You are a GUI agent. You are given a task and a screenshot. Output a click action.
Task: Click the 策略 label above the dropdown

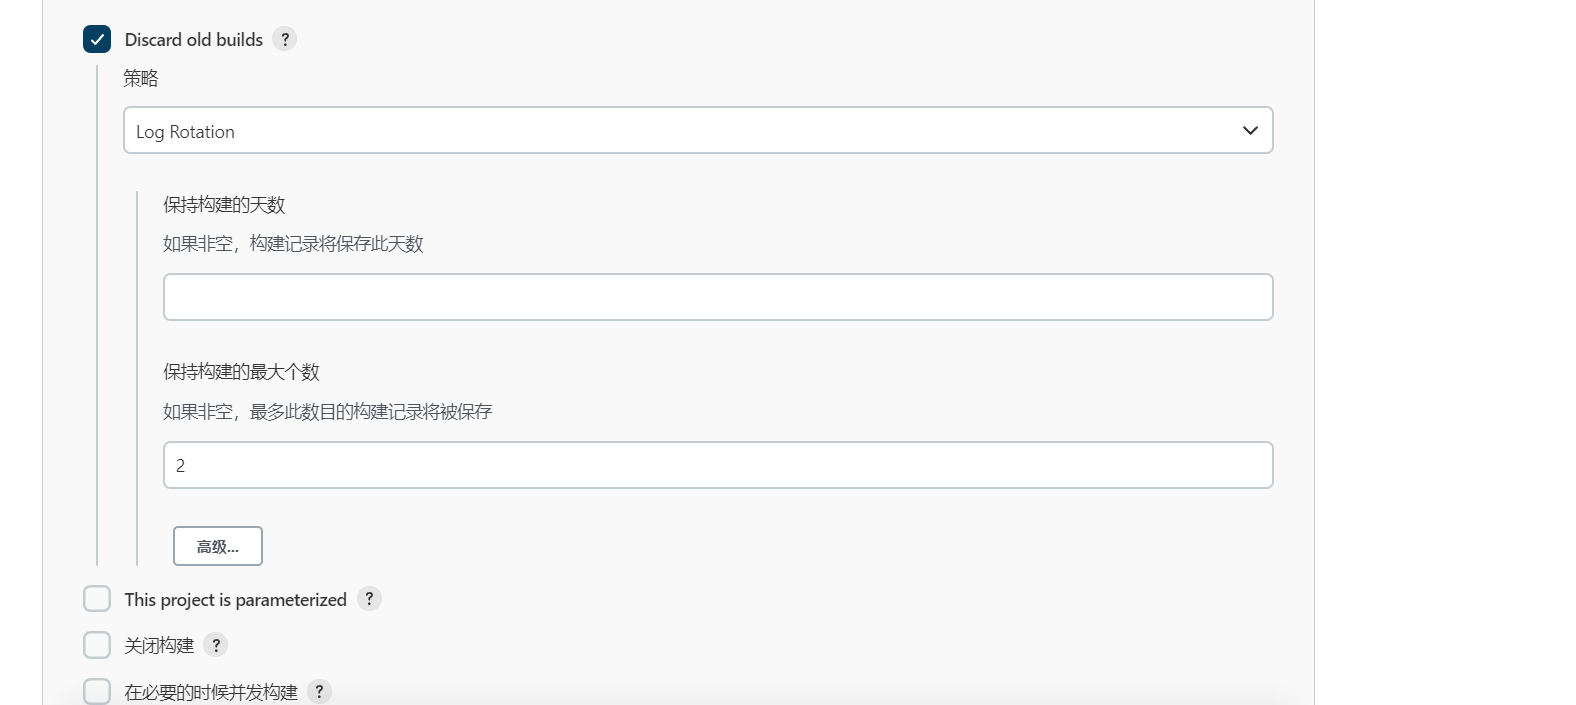141,78
